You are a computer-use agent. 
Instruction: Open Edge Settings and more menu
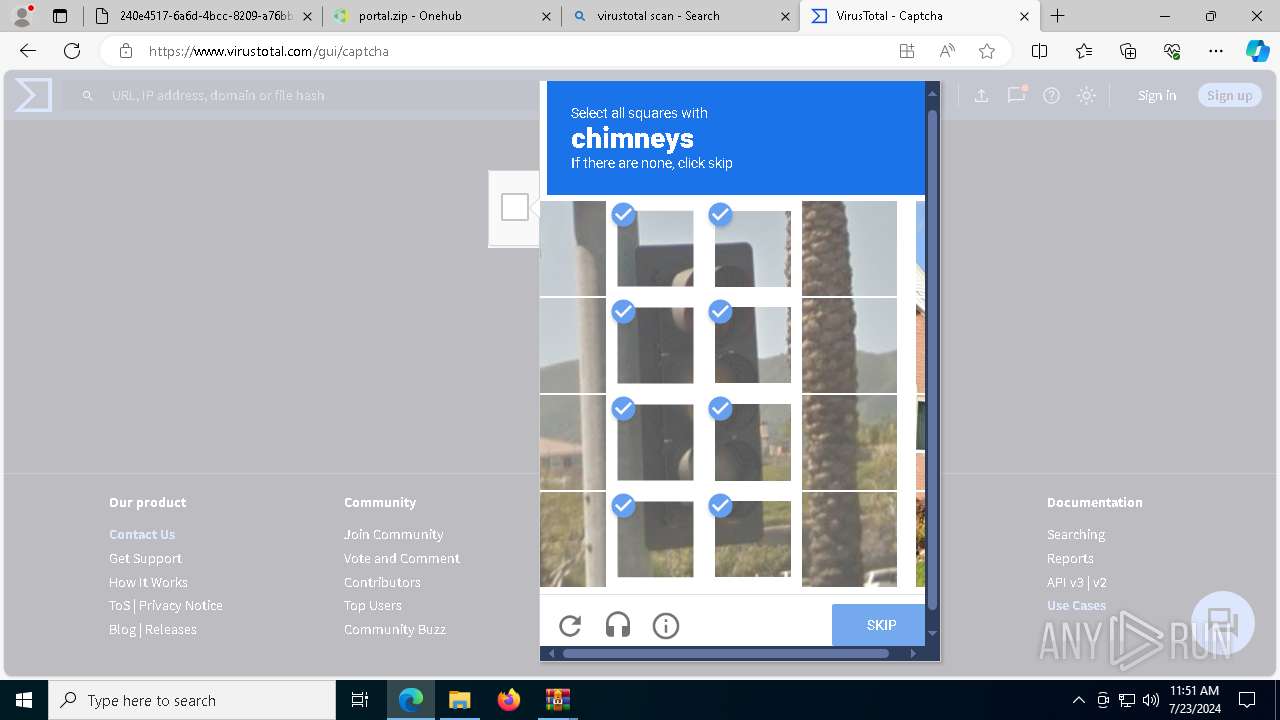point(1216,51)
